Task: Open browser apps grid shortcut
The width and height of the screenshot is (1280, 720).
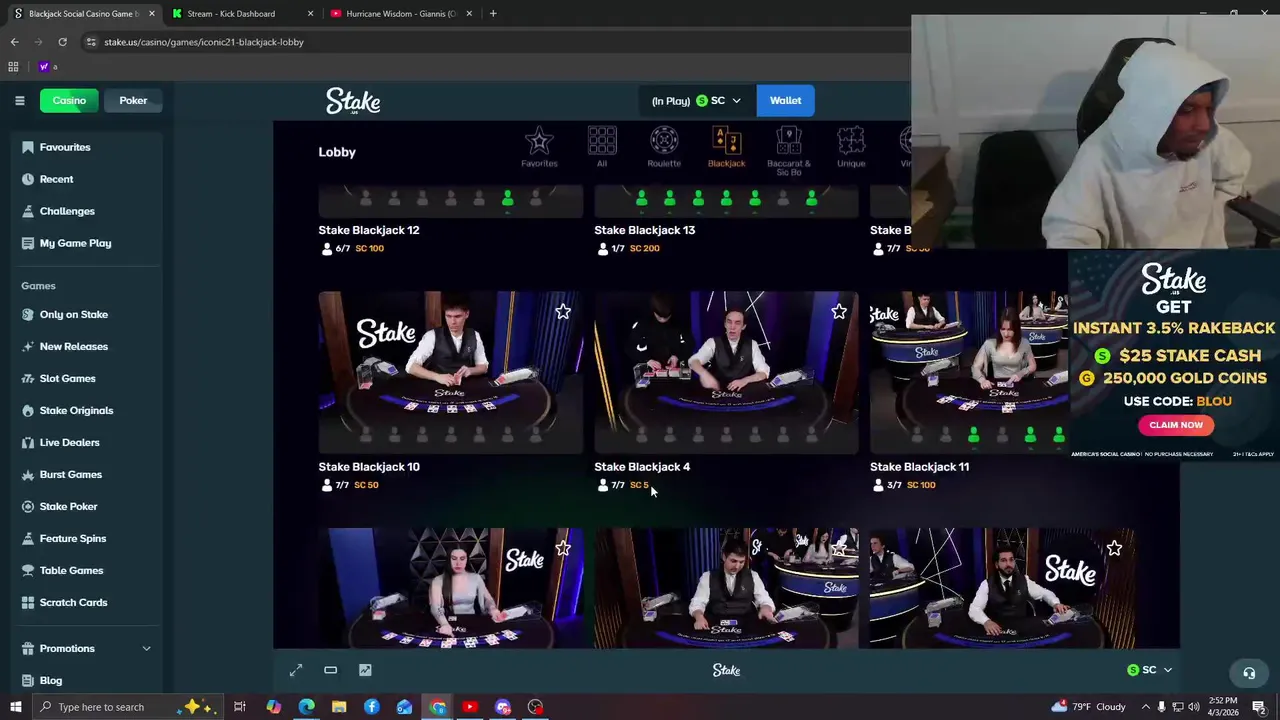Action: [x=13, y=67]
